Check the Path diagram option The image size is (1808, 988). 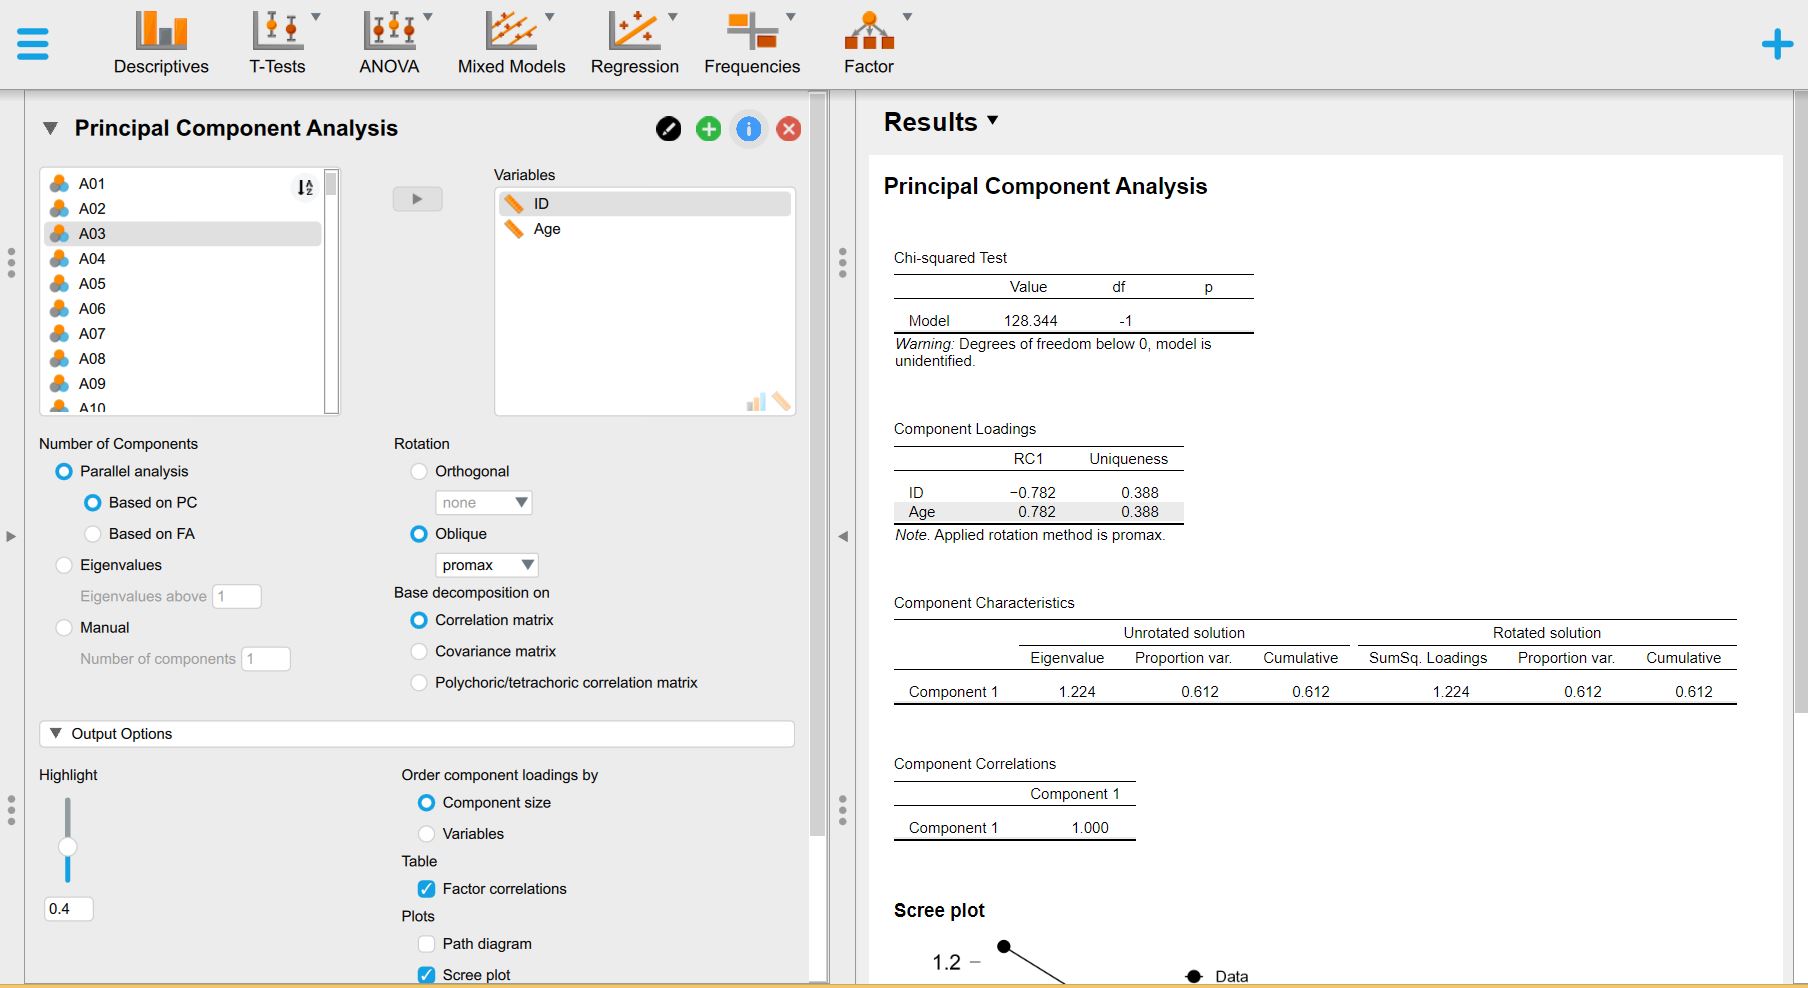pyautogui.click(x=426, y=943)
